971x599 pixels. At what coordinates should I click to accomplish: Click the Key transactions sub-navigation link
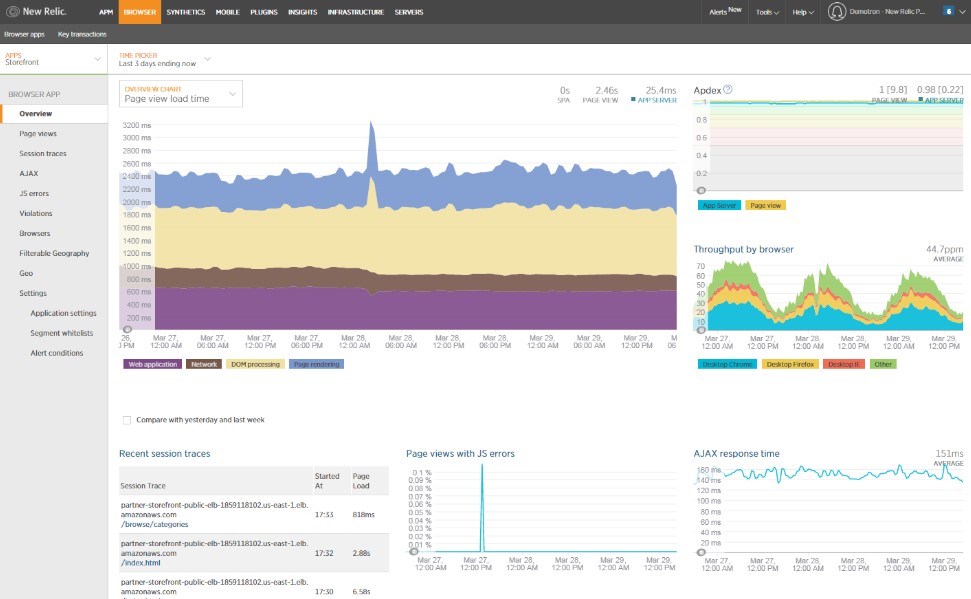click(82, 34)
